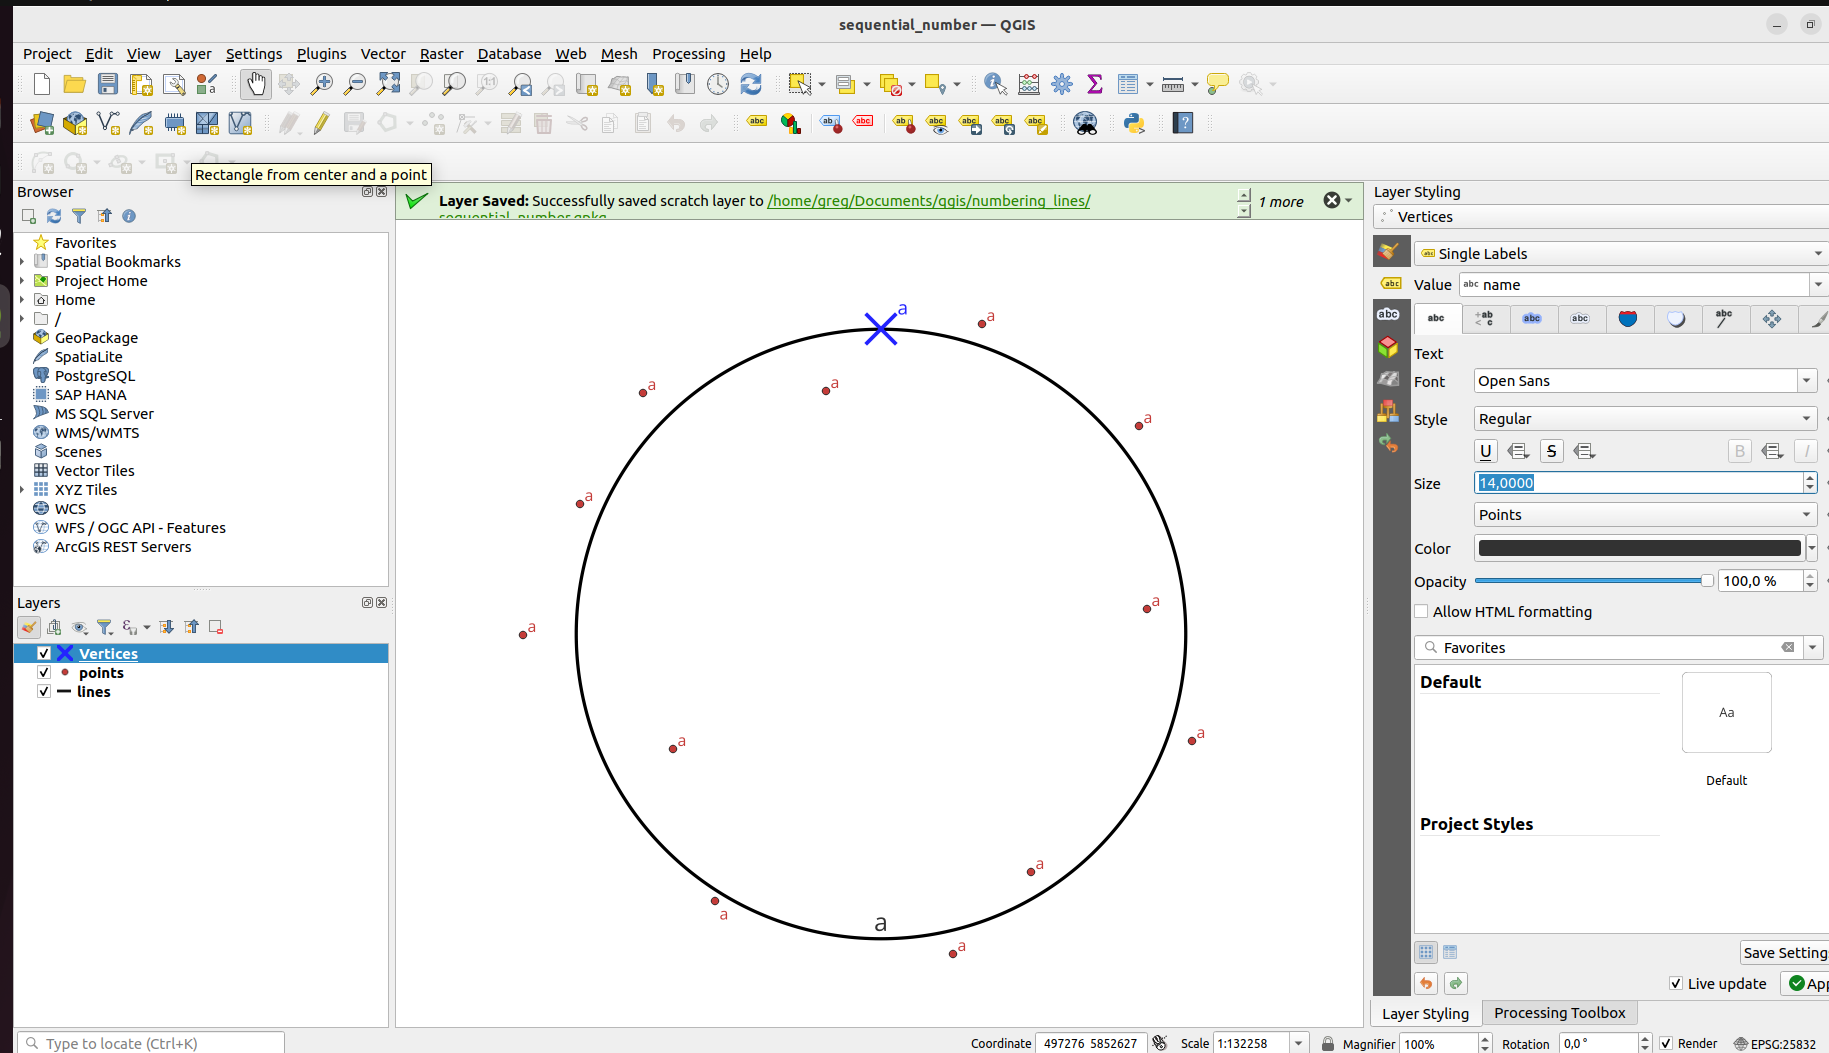Click the Favorites style search field
This screenshot has height=1053, width=1829.
pos(1608,647)
